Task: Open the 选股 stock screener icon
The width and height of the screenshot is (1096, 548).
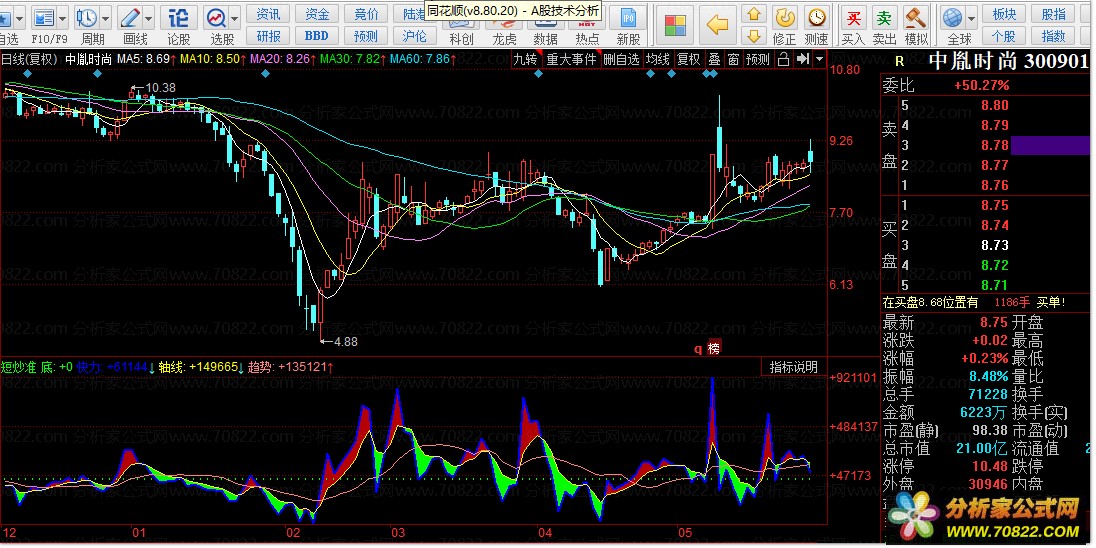Action: pos(217,18)
